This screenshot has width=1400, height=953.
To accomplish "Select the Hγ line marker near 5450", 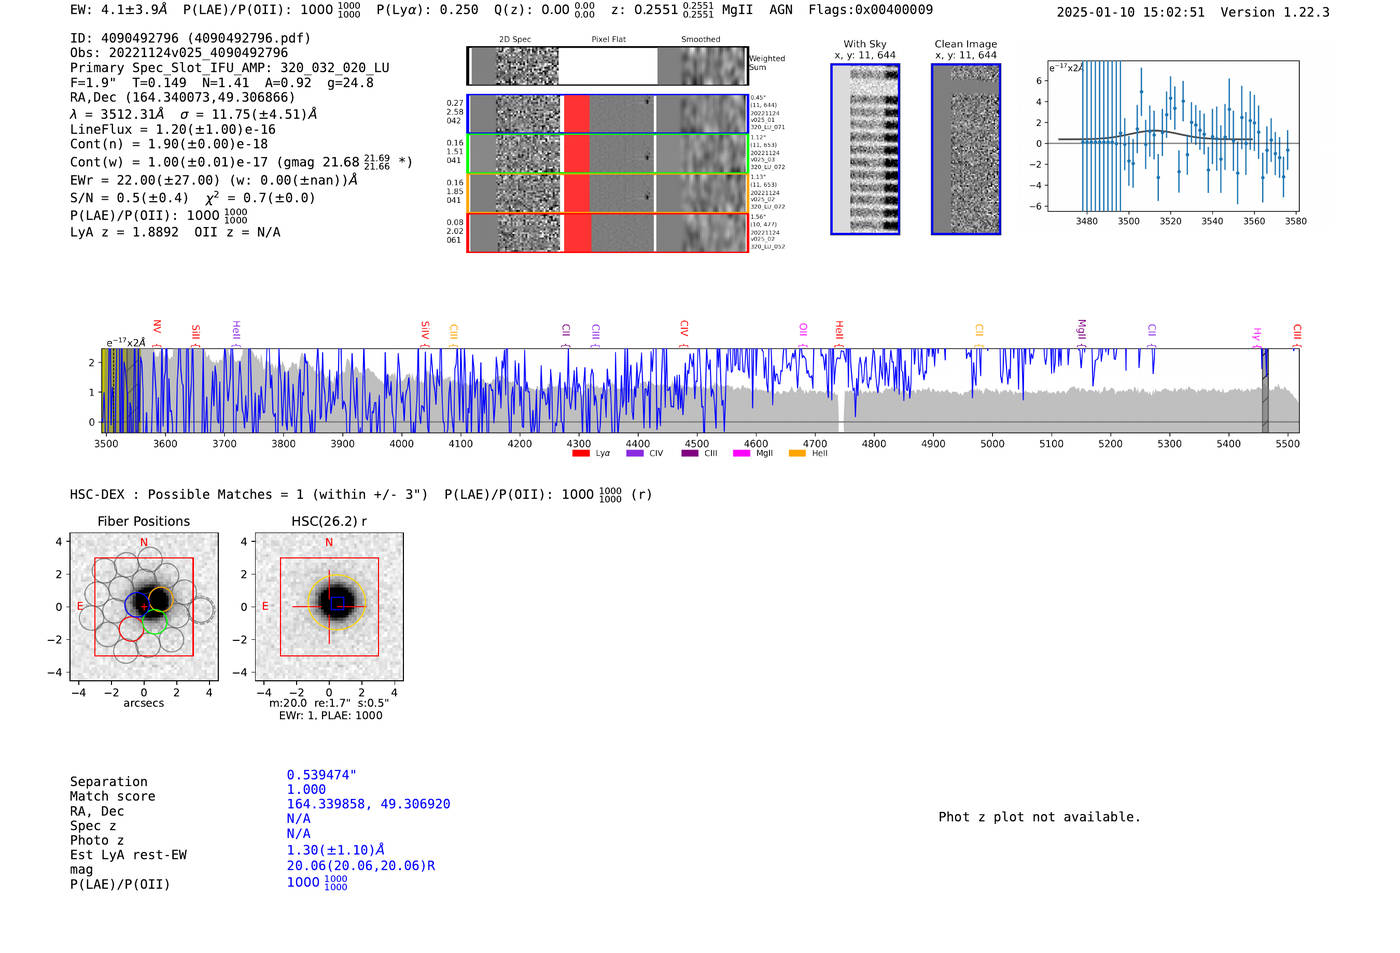I will [x=1257, y=336].
